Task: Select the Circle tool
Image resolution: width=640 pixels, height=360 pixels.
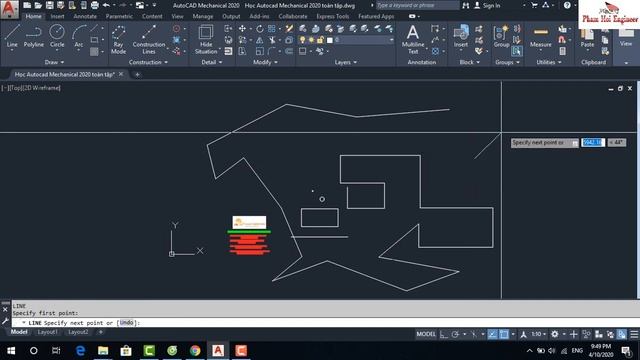Action: click(x=57, y=36)
